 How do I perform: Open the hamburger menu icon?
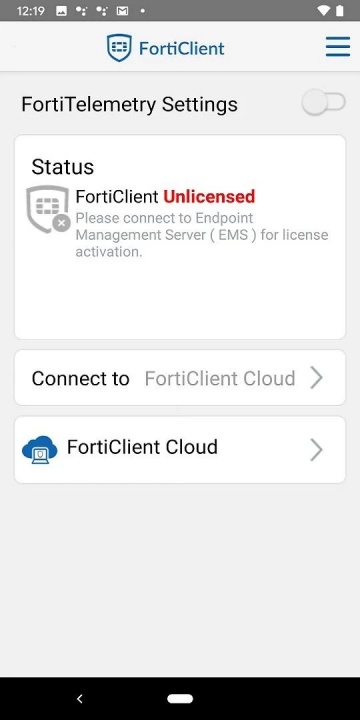tap(338, 47)
